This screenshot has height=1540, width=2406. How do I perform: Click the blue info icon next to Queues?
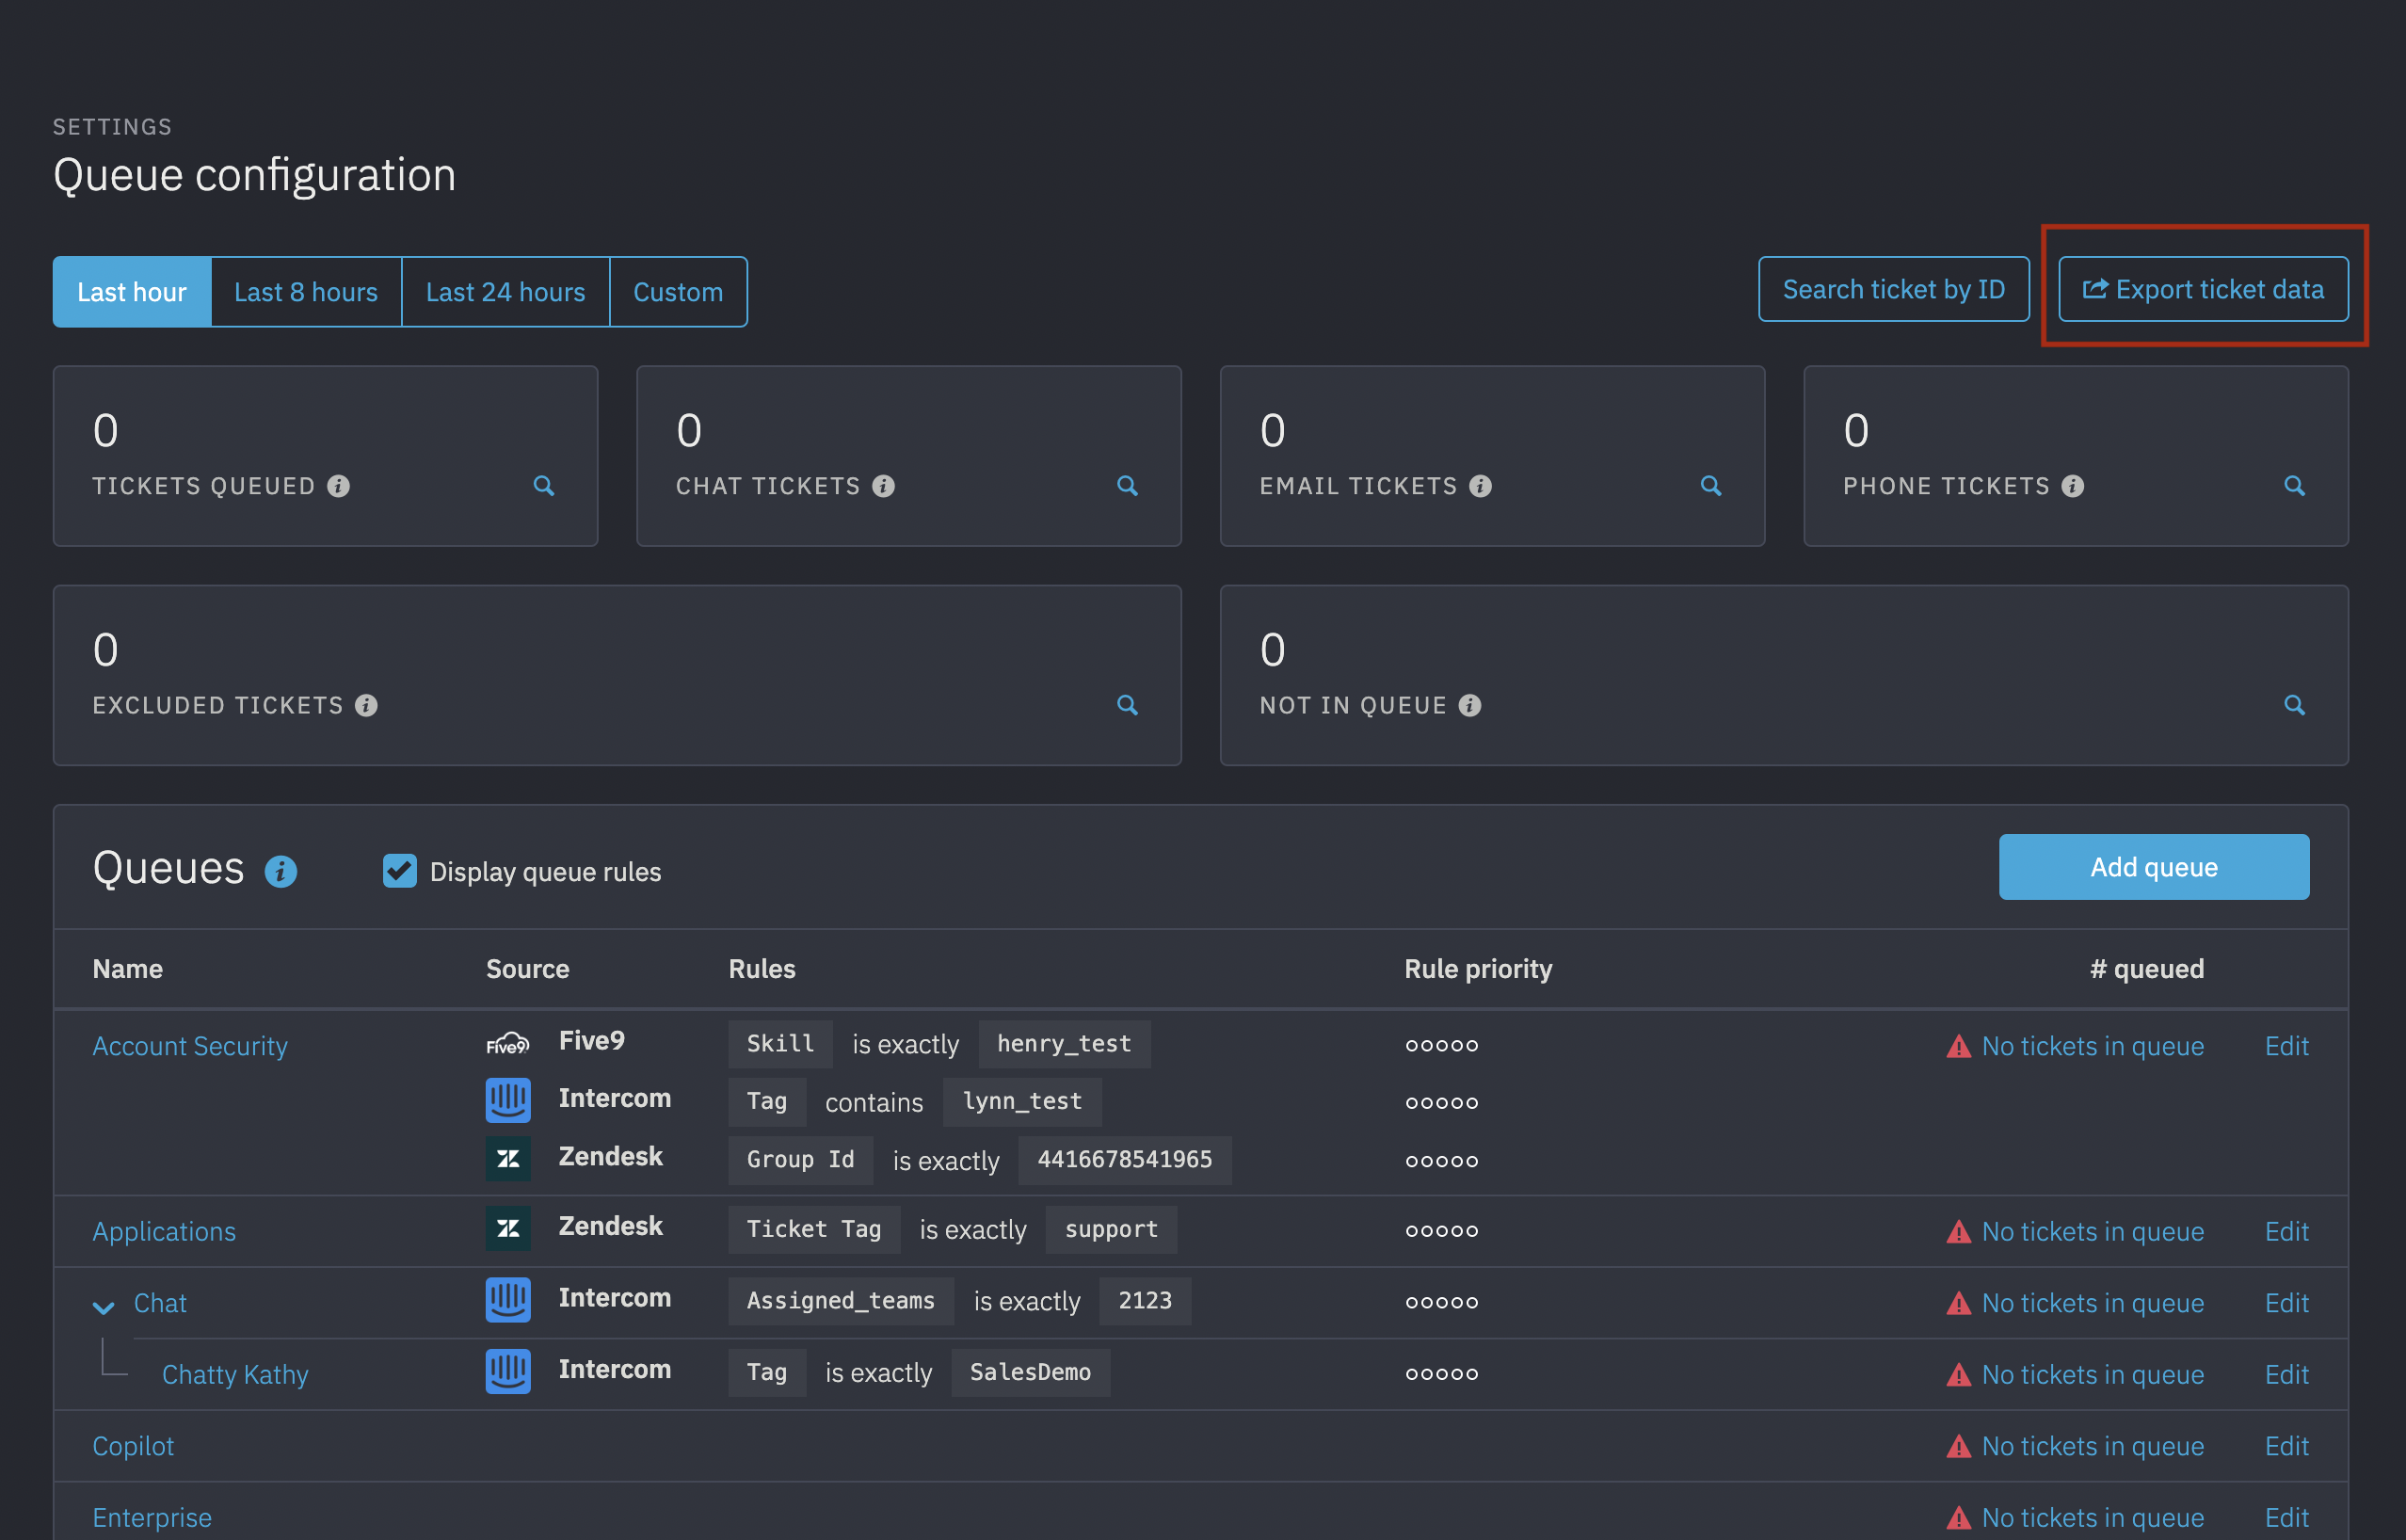pyautogui.click(x=281, y=872)
